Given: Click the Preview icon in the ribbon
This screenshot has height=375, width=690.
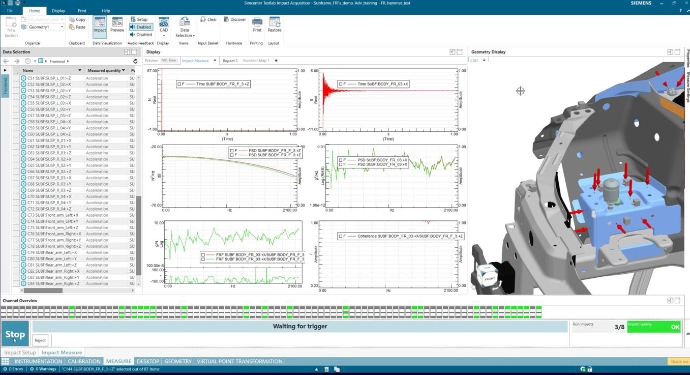Looking at the screenshot, I should click(x=117, y=25).
